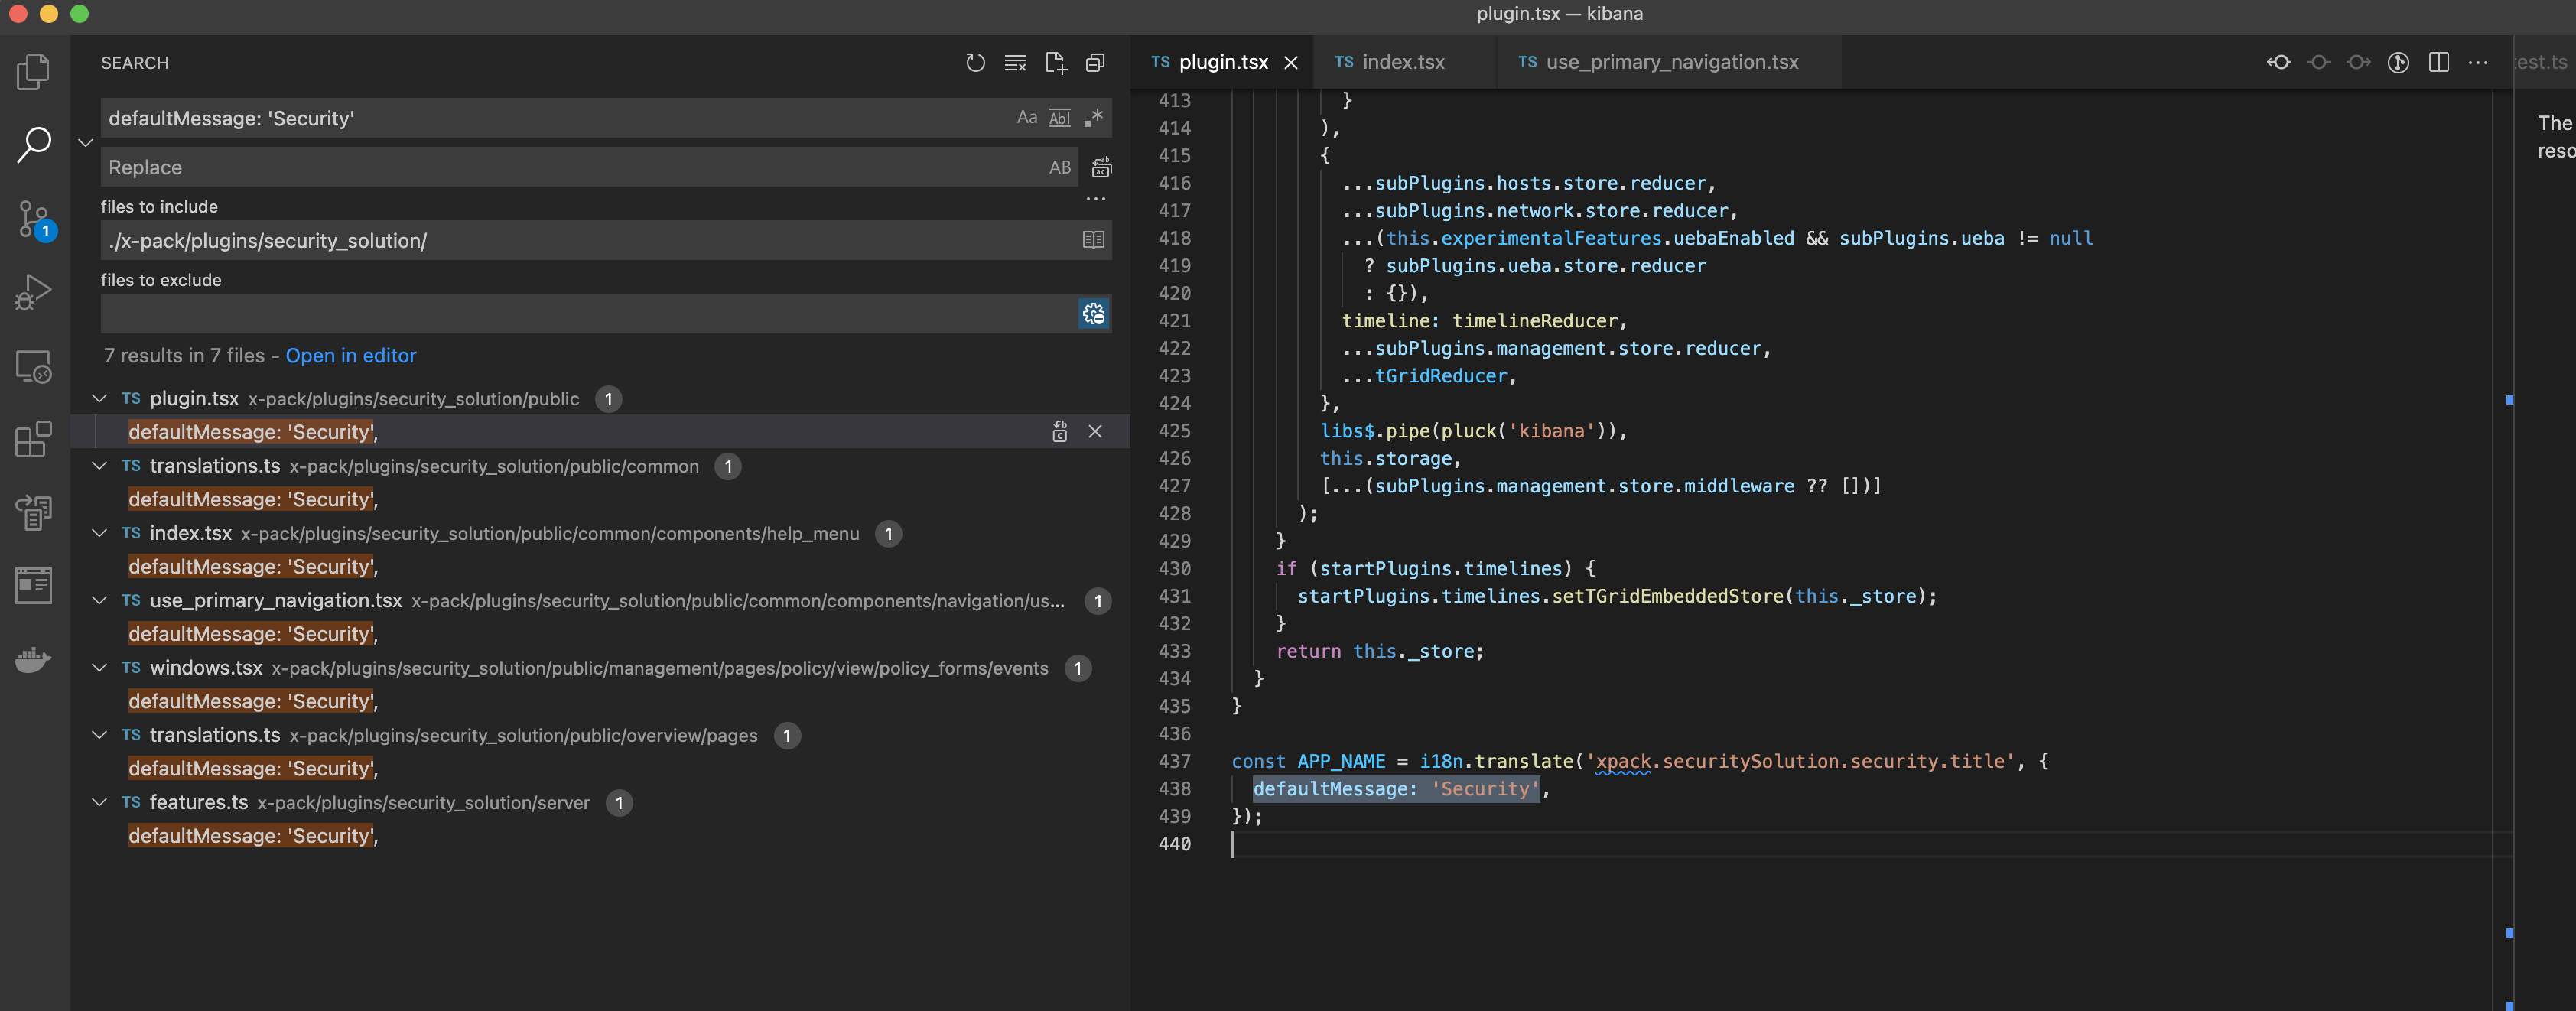The height and width of the screenshot is (1011, 2576).
Task: Toggle use exclude settings and ignore files
Action: (x=1093, y=314)
